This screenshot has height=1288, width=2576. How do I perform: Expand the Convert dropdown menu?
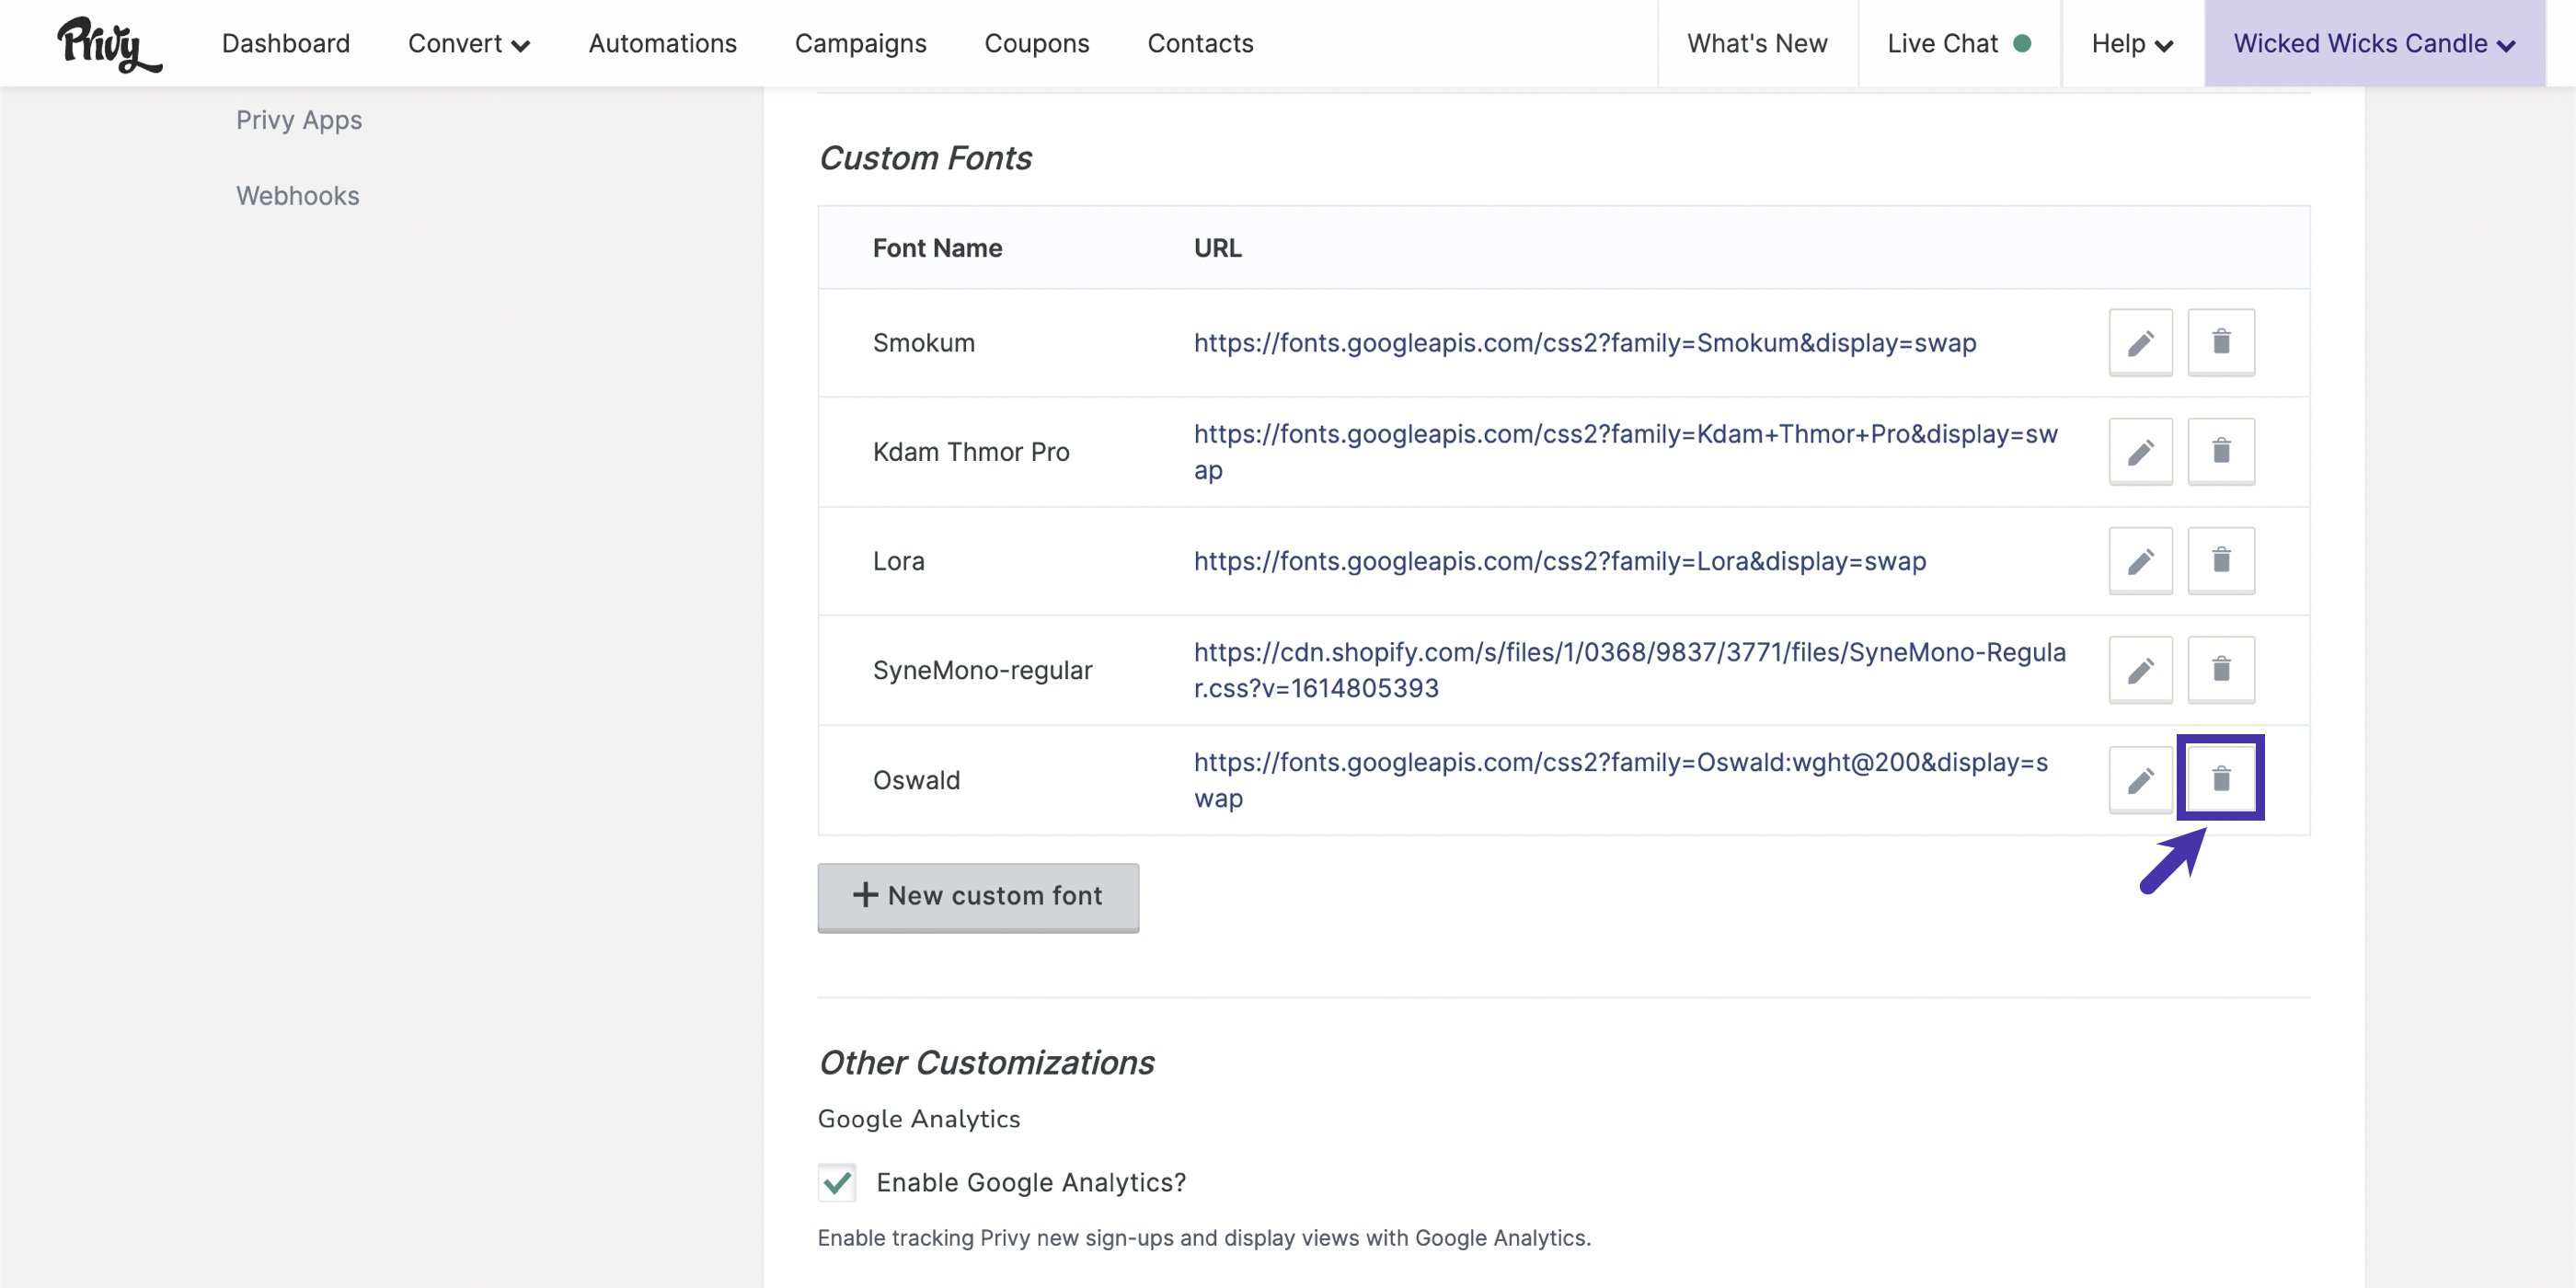pyautogui.click(x=469, y=44)
